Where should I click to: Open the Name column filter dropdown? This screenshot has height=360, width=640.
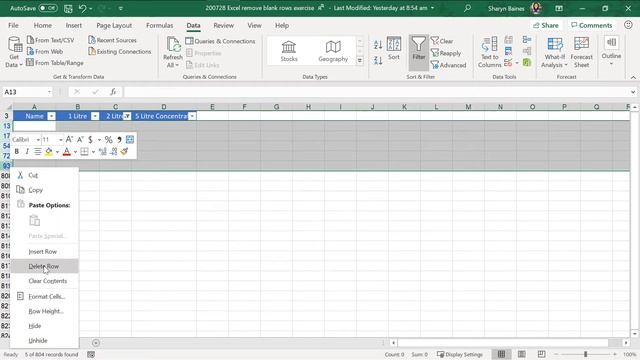point(51,116)
